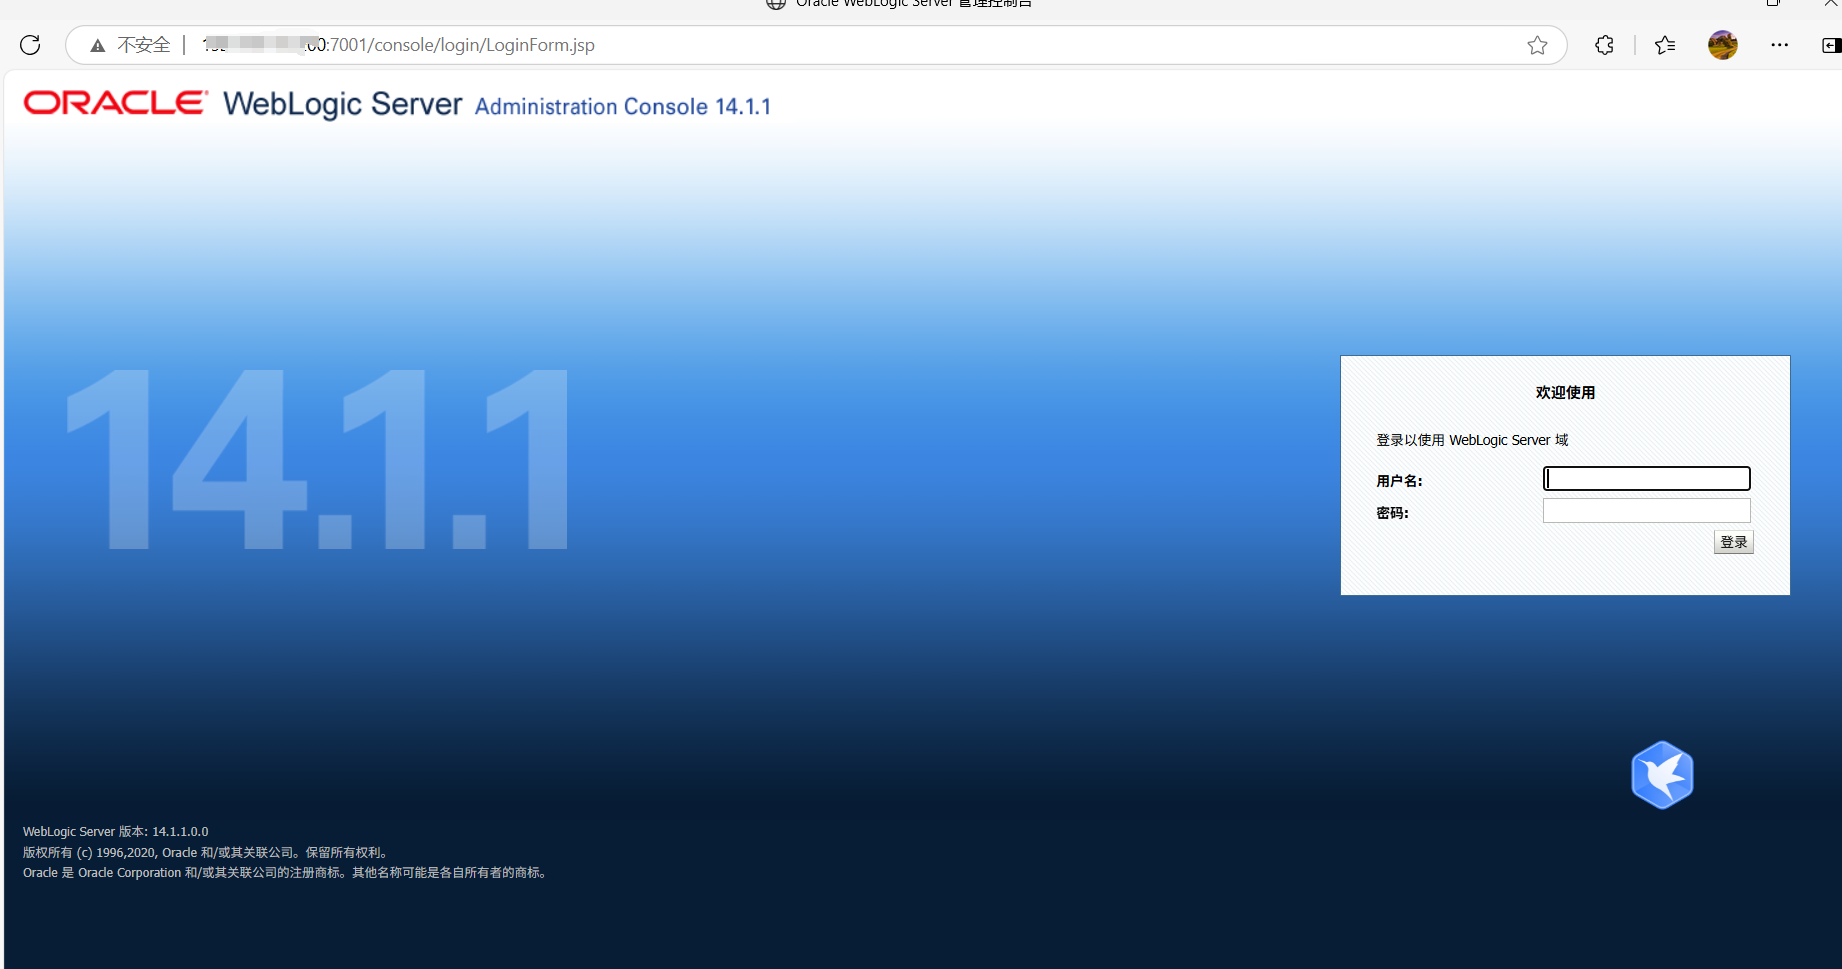Bookmark this page with the star icon
This screenshot has width=1842, height=969.
[x=1537, y=45]
